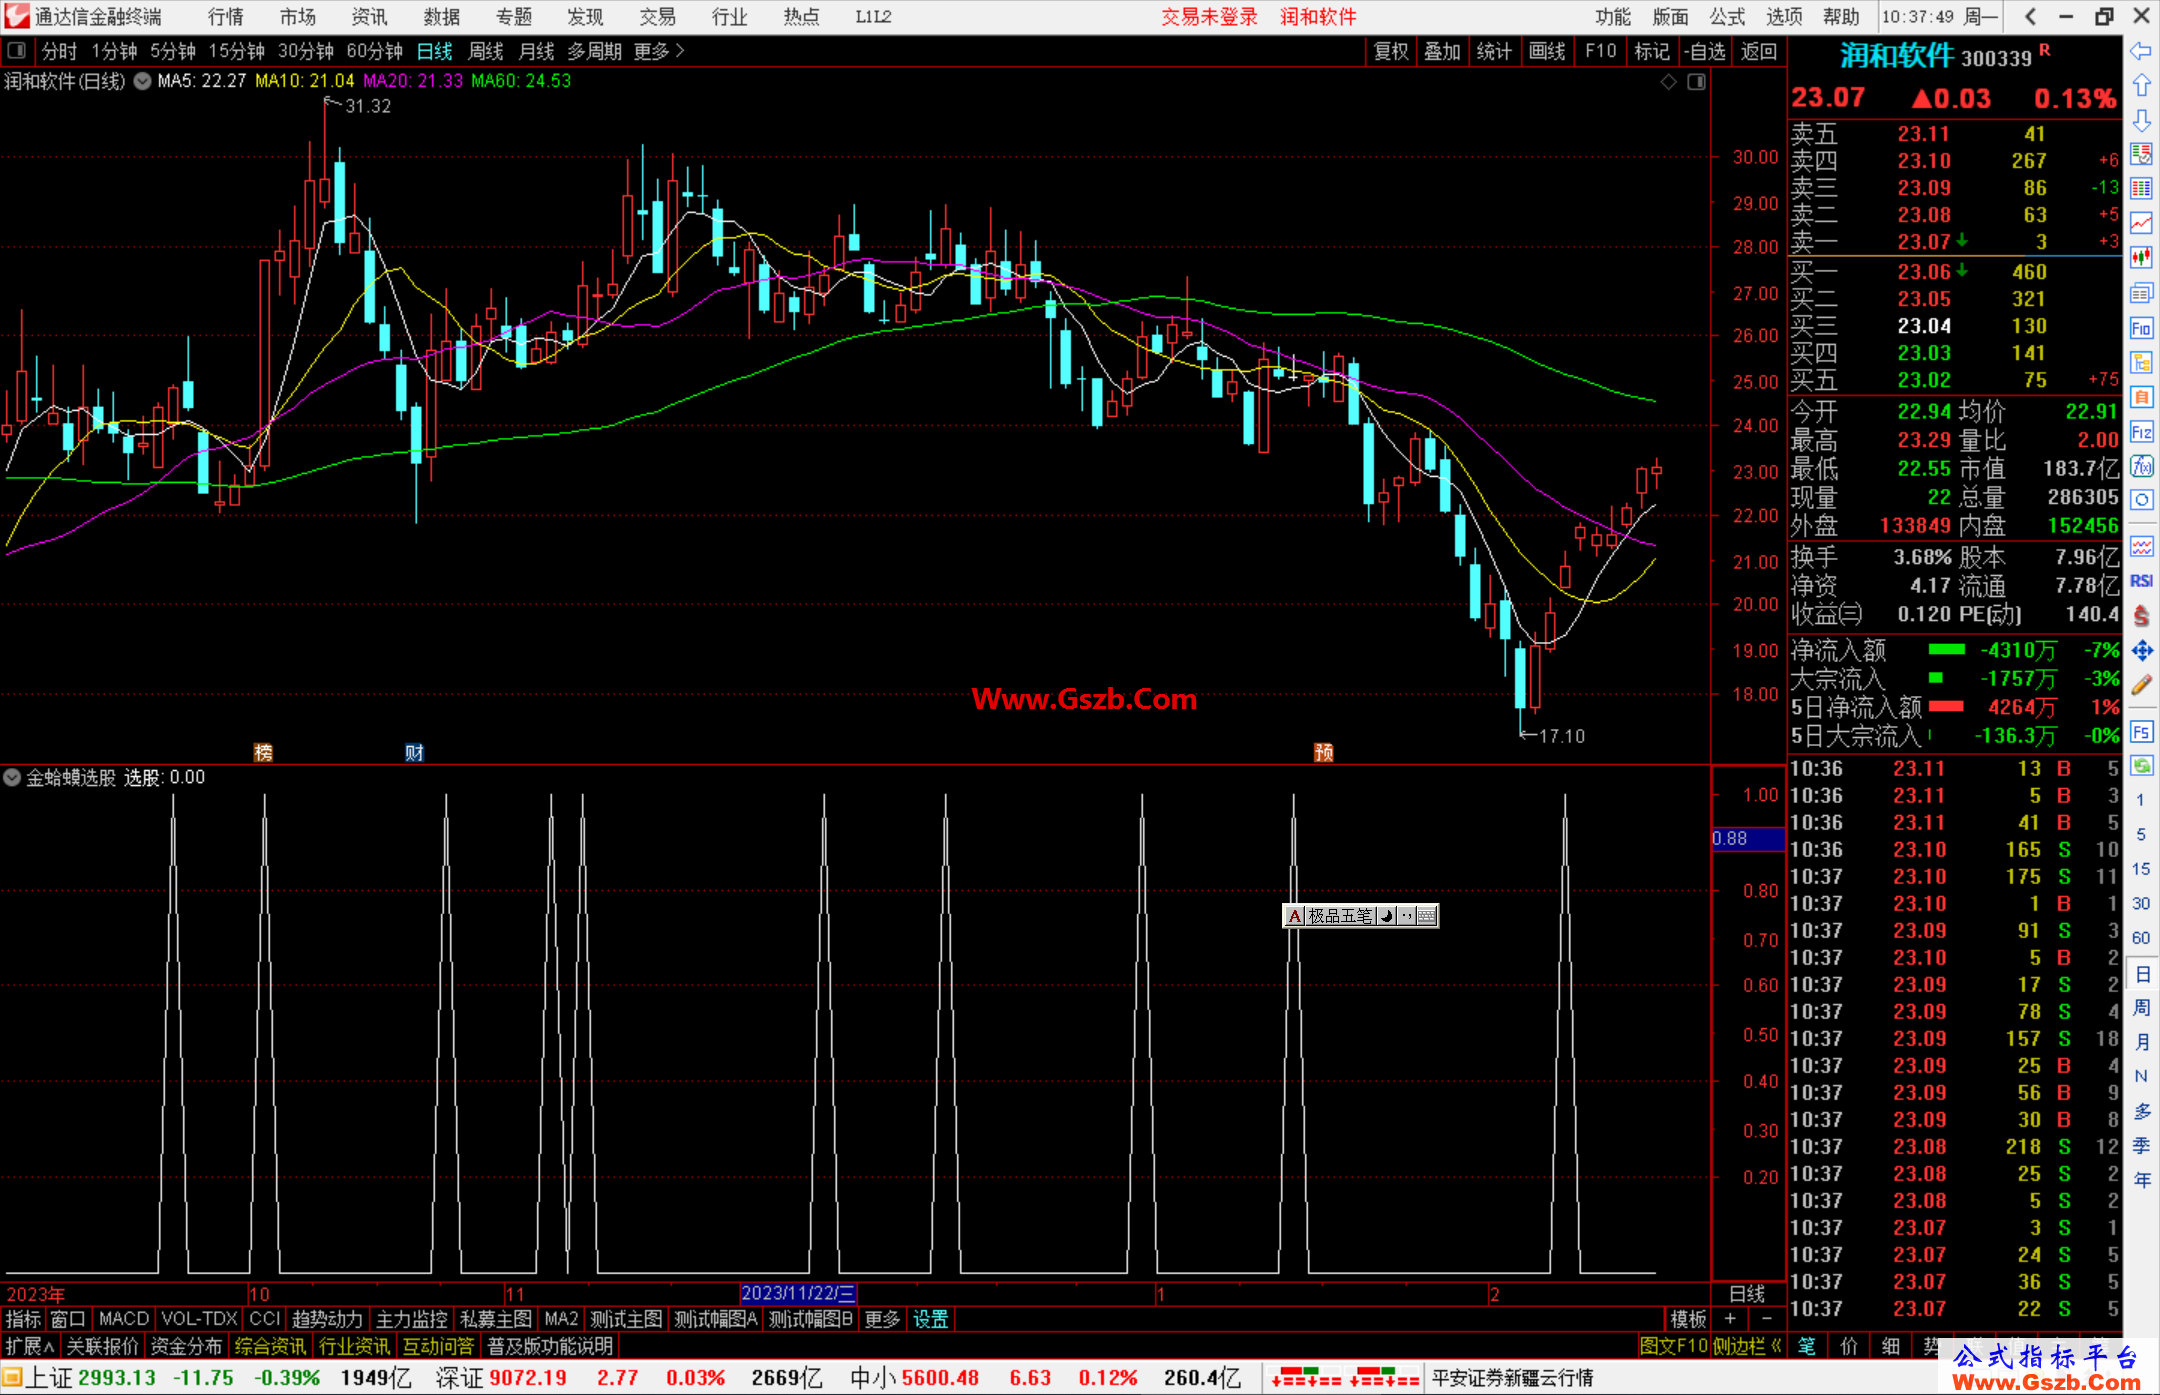Image resolution: width=2160 pixels, height=1395 pixels.
Task: Click the orange document icon in sidebar
Action: (2141, 397)
